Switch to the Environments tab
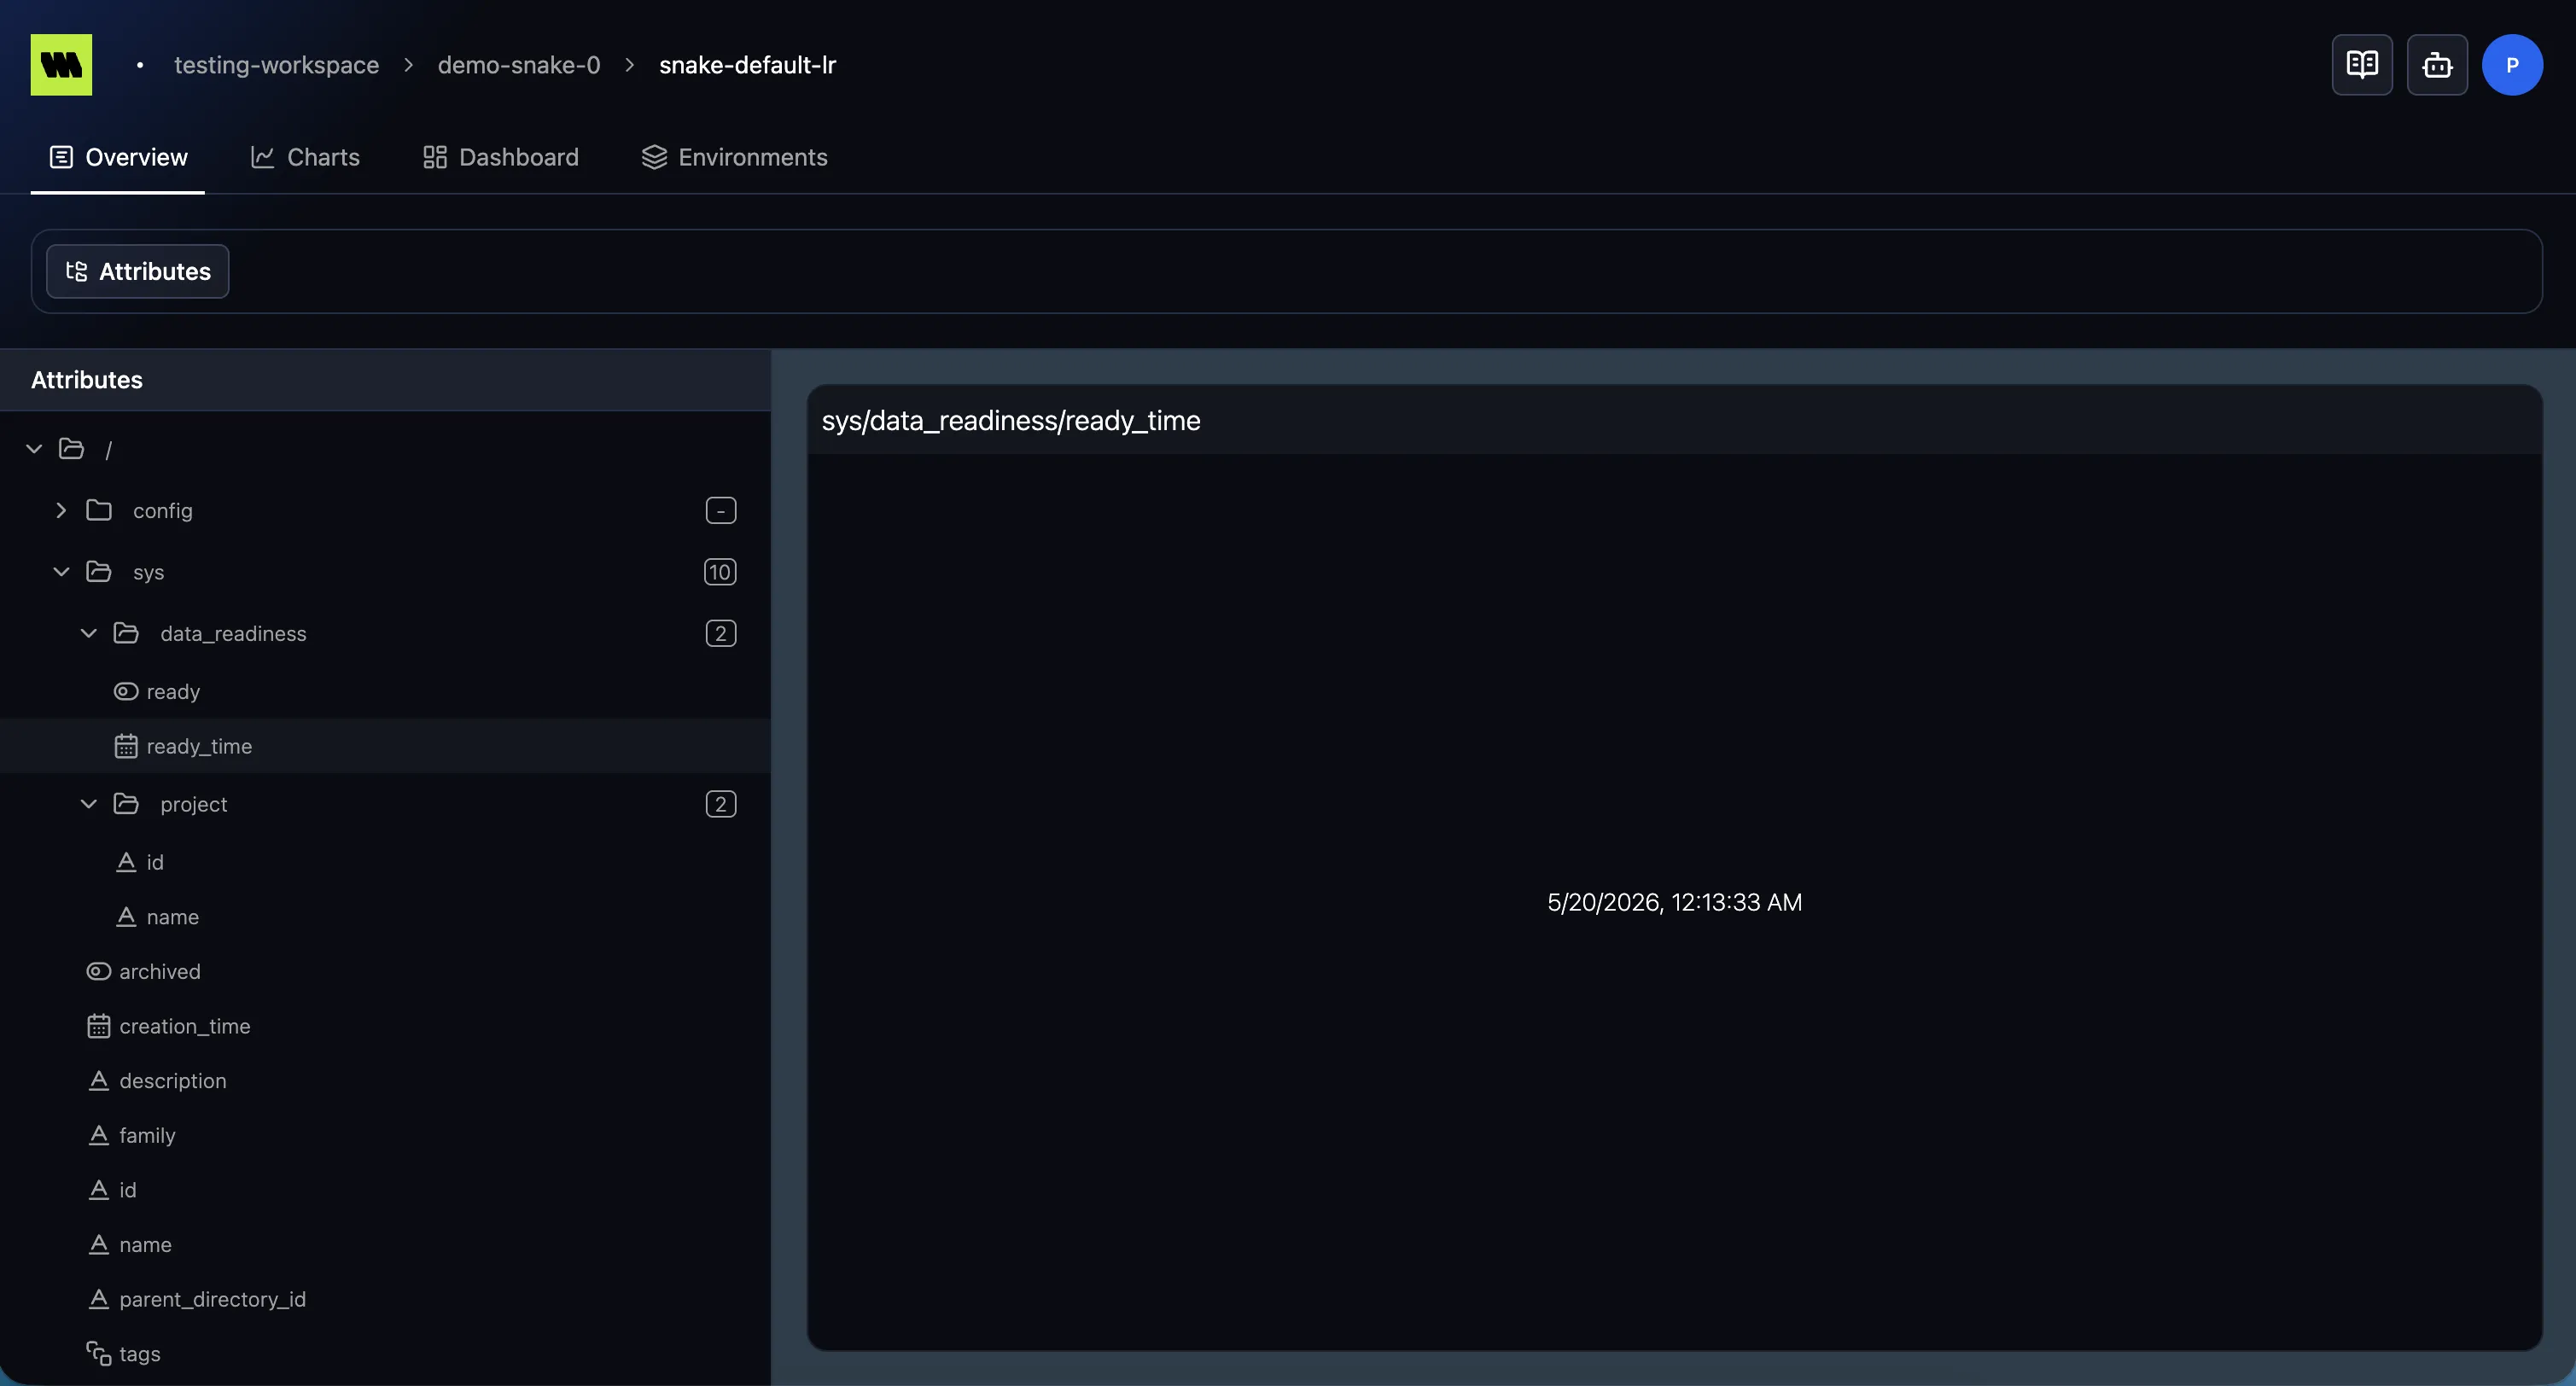This screenshot has width=2576, height=1386. click(x=735, y=157)
